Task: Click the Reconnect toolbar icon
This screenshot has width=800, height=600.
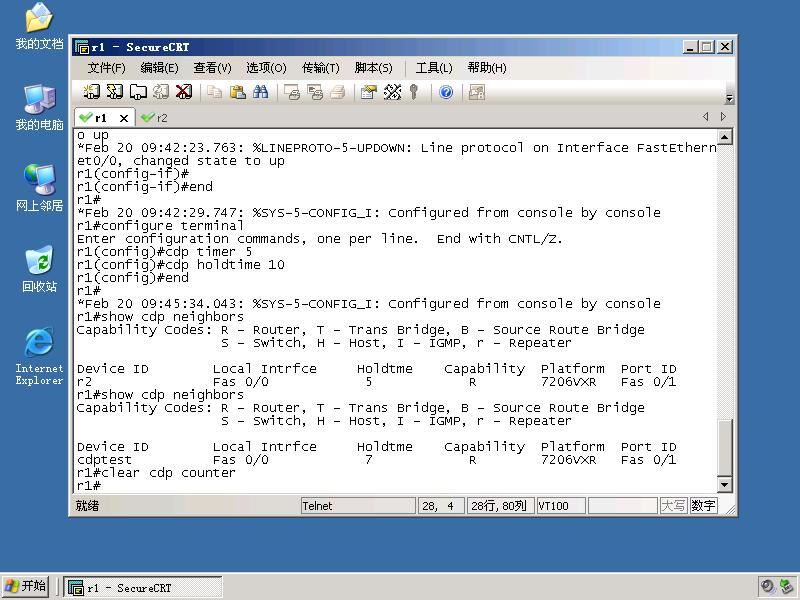Action: [x=161, y=92]
